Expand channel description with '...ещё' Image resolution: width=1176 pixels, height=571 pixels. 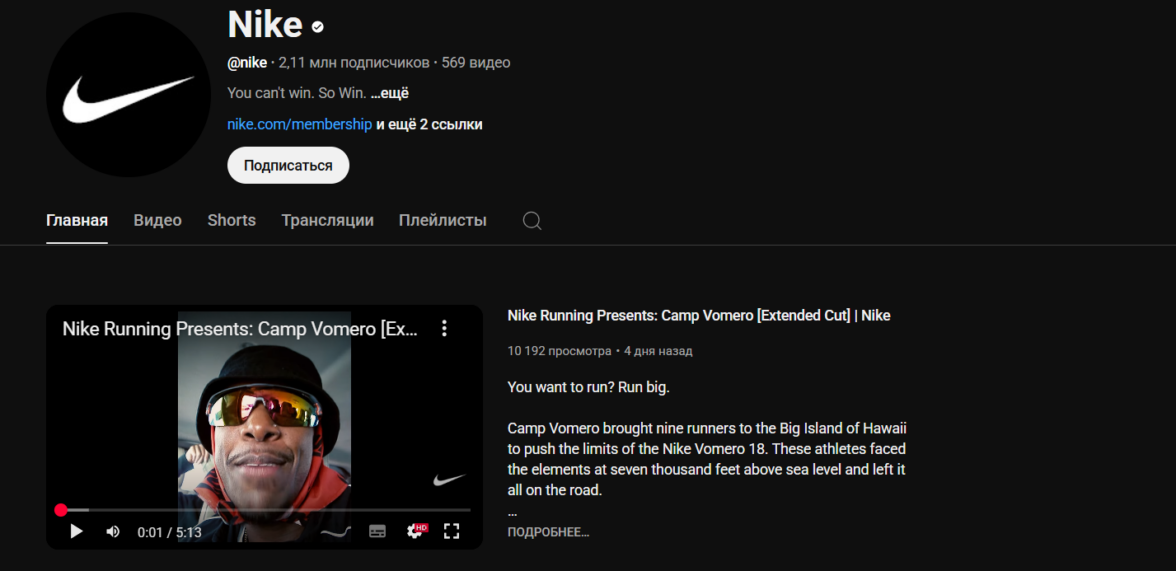coord(389,94)
